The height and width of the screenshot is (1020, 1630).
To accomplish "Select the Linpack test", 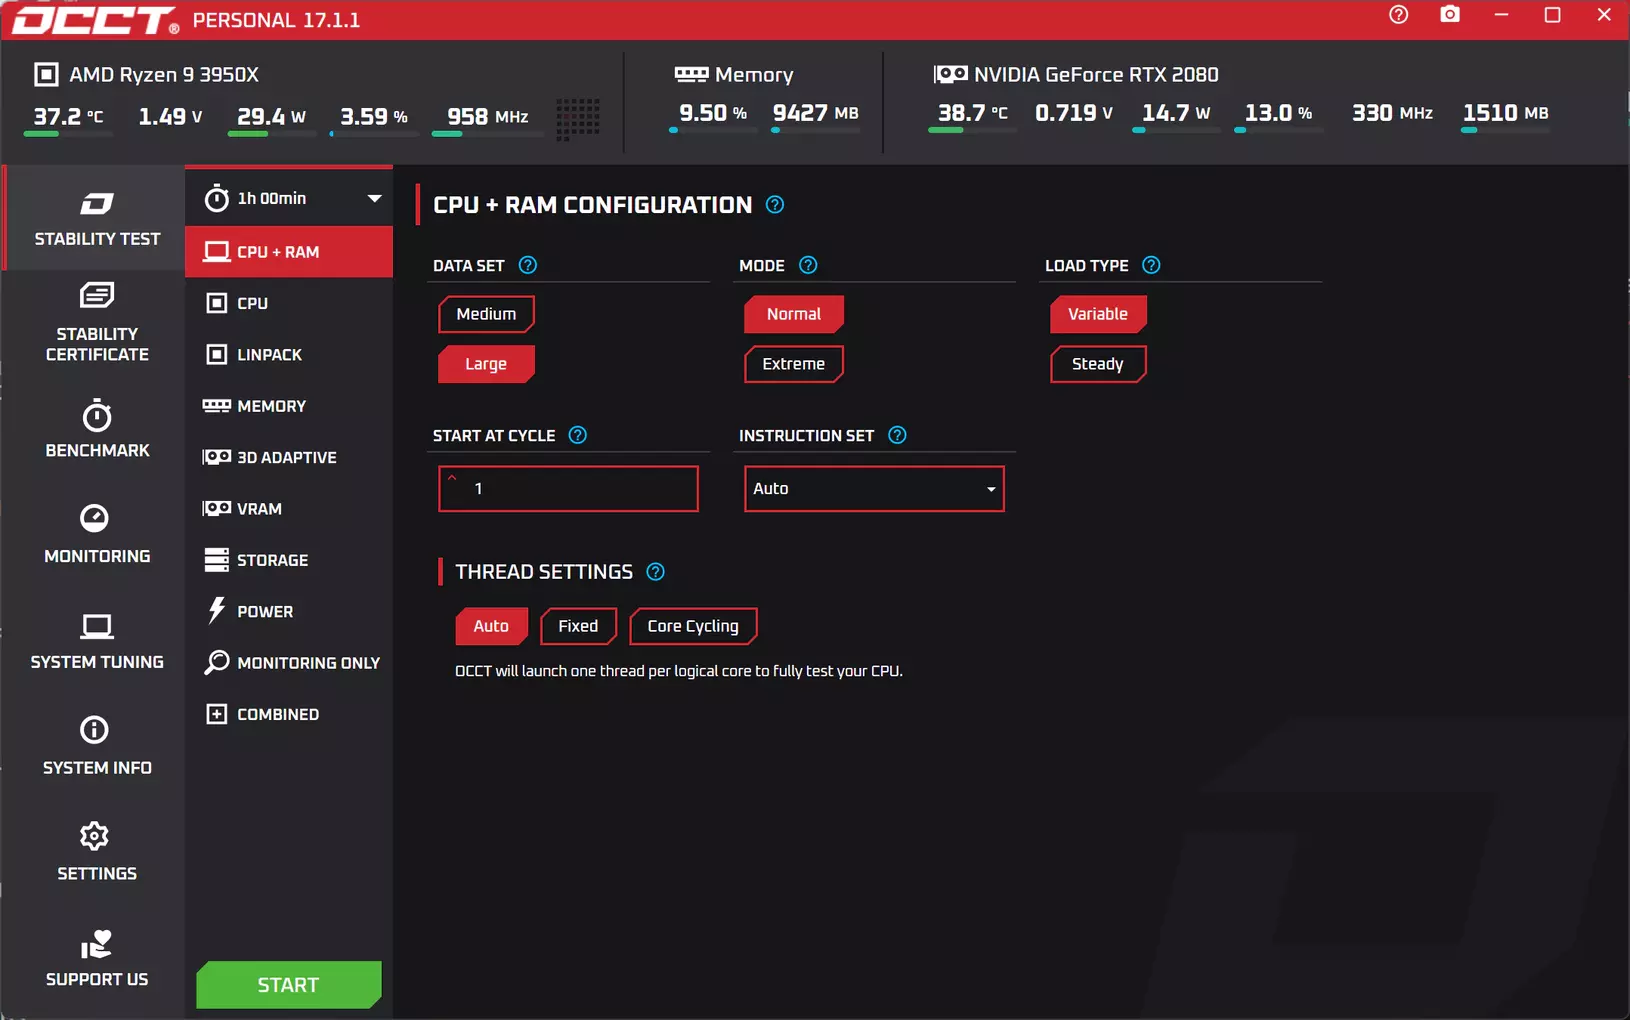I will point(289,354).
